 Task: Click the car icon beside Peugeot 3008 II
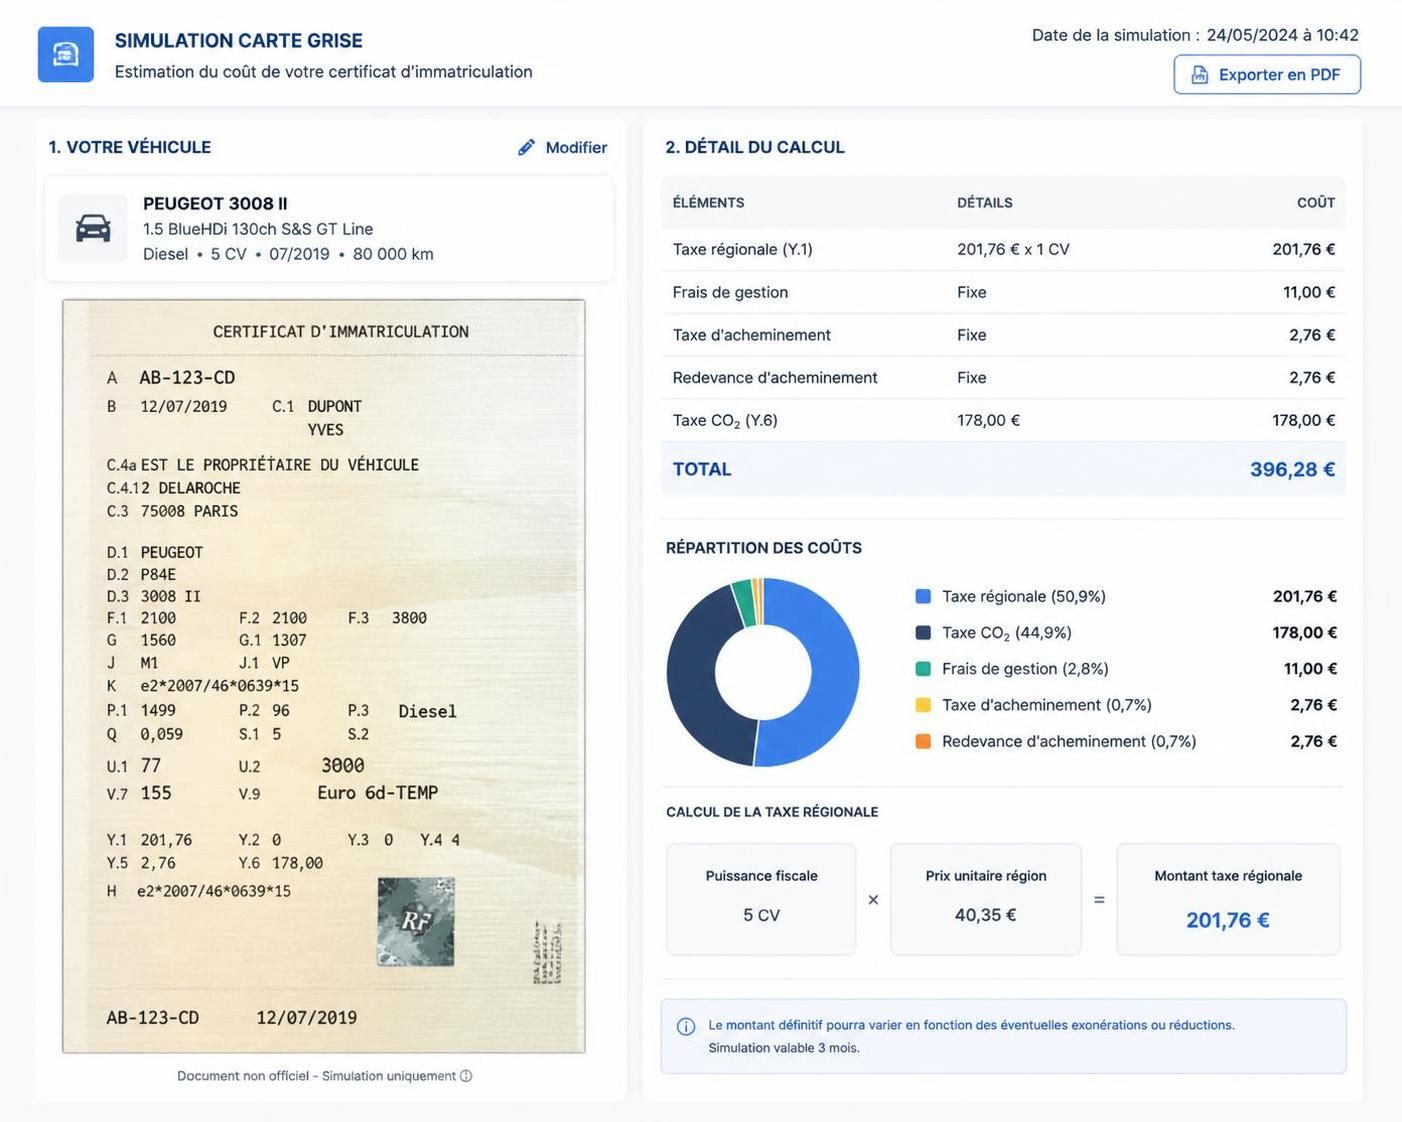(93, 228)
